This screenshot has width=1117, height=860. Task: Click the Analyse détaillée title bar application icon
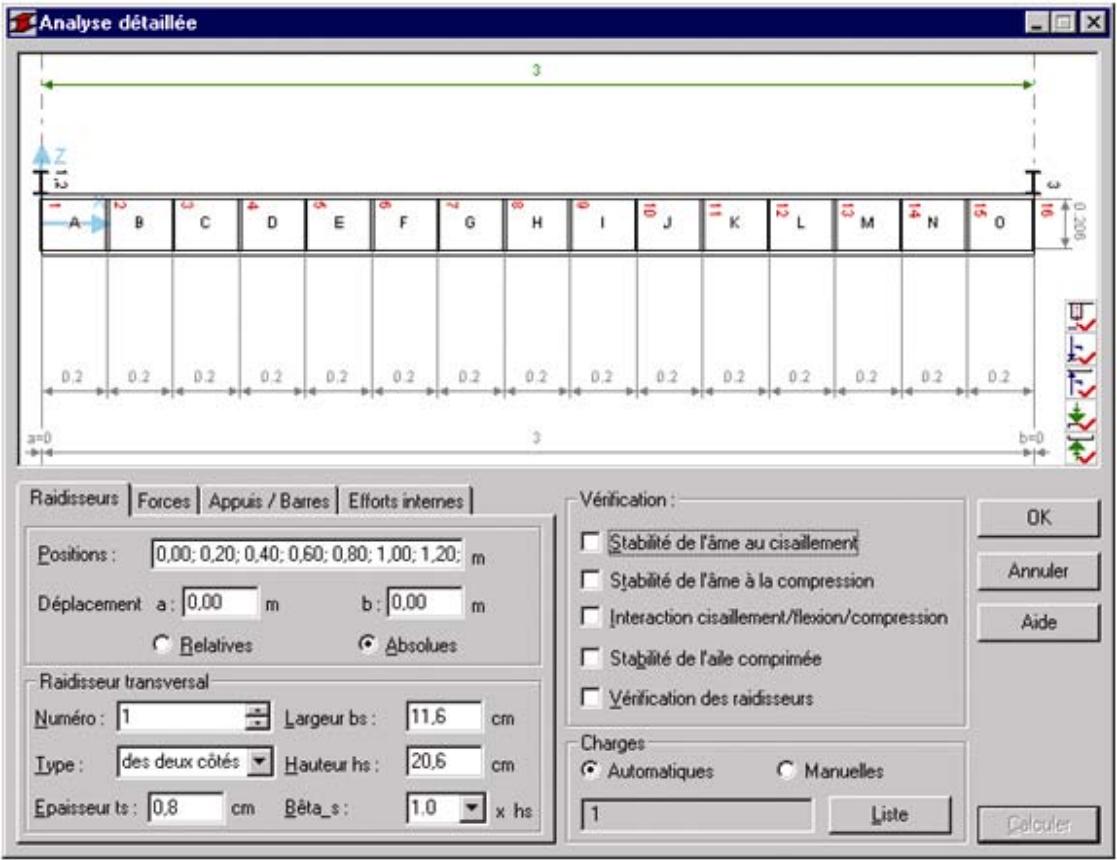tap(21, 23)
